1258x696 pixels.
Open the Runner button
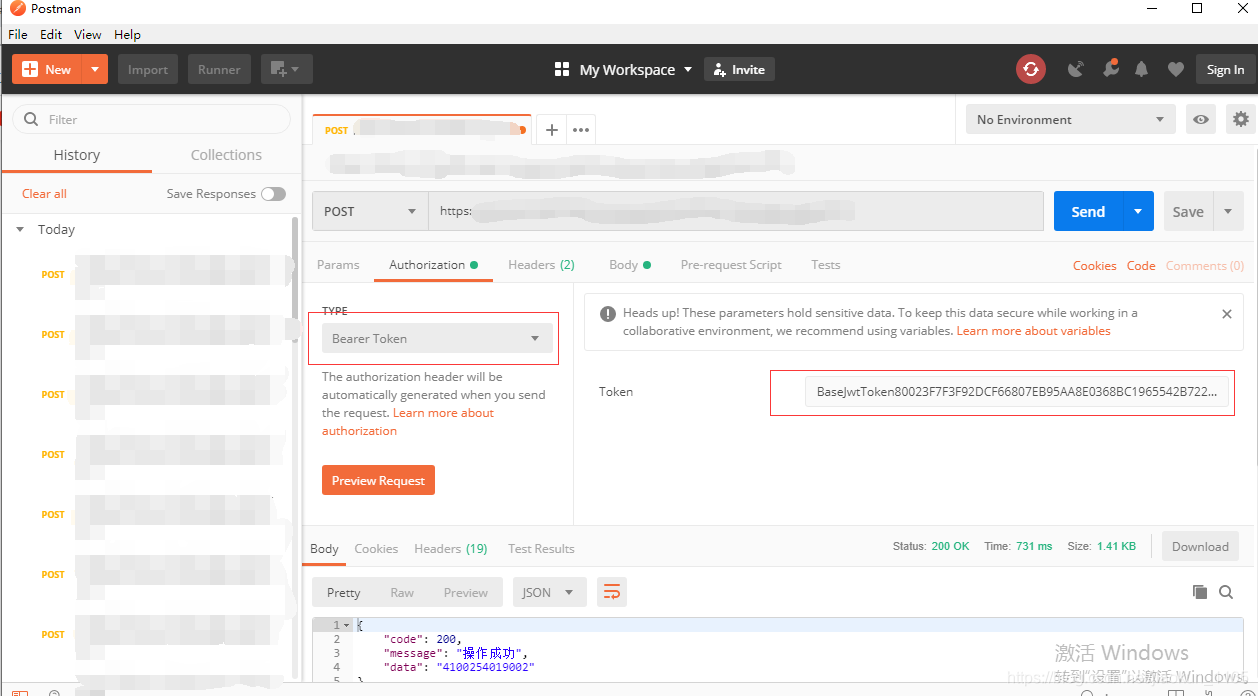click(219, 69)
